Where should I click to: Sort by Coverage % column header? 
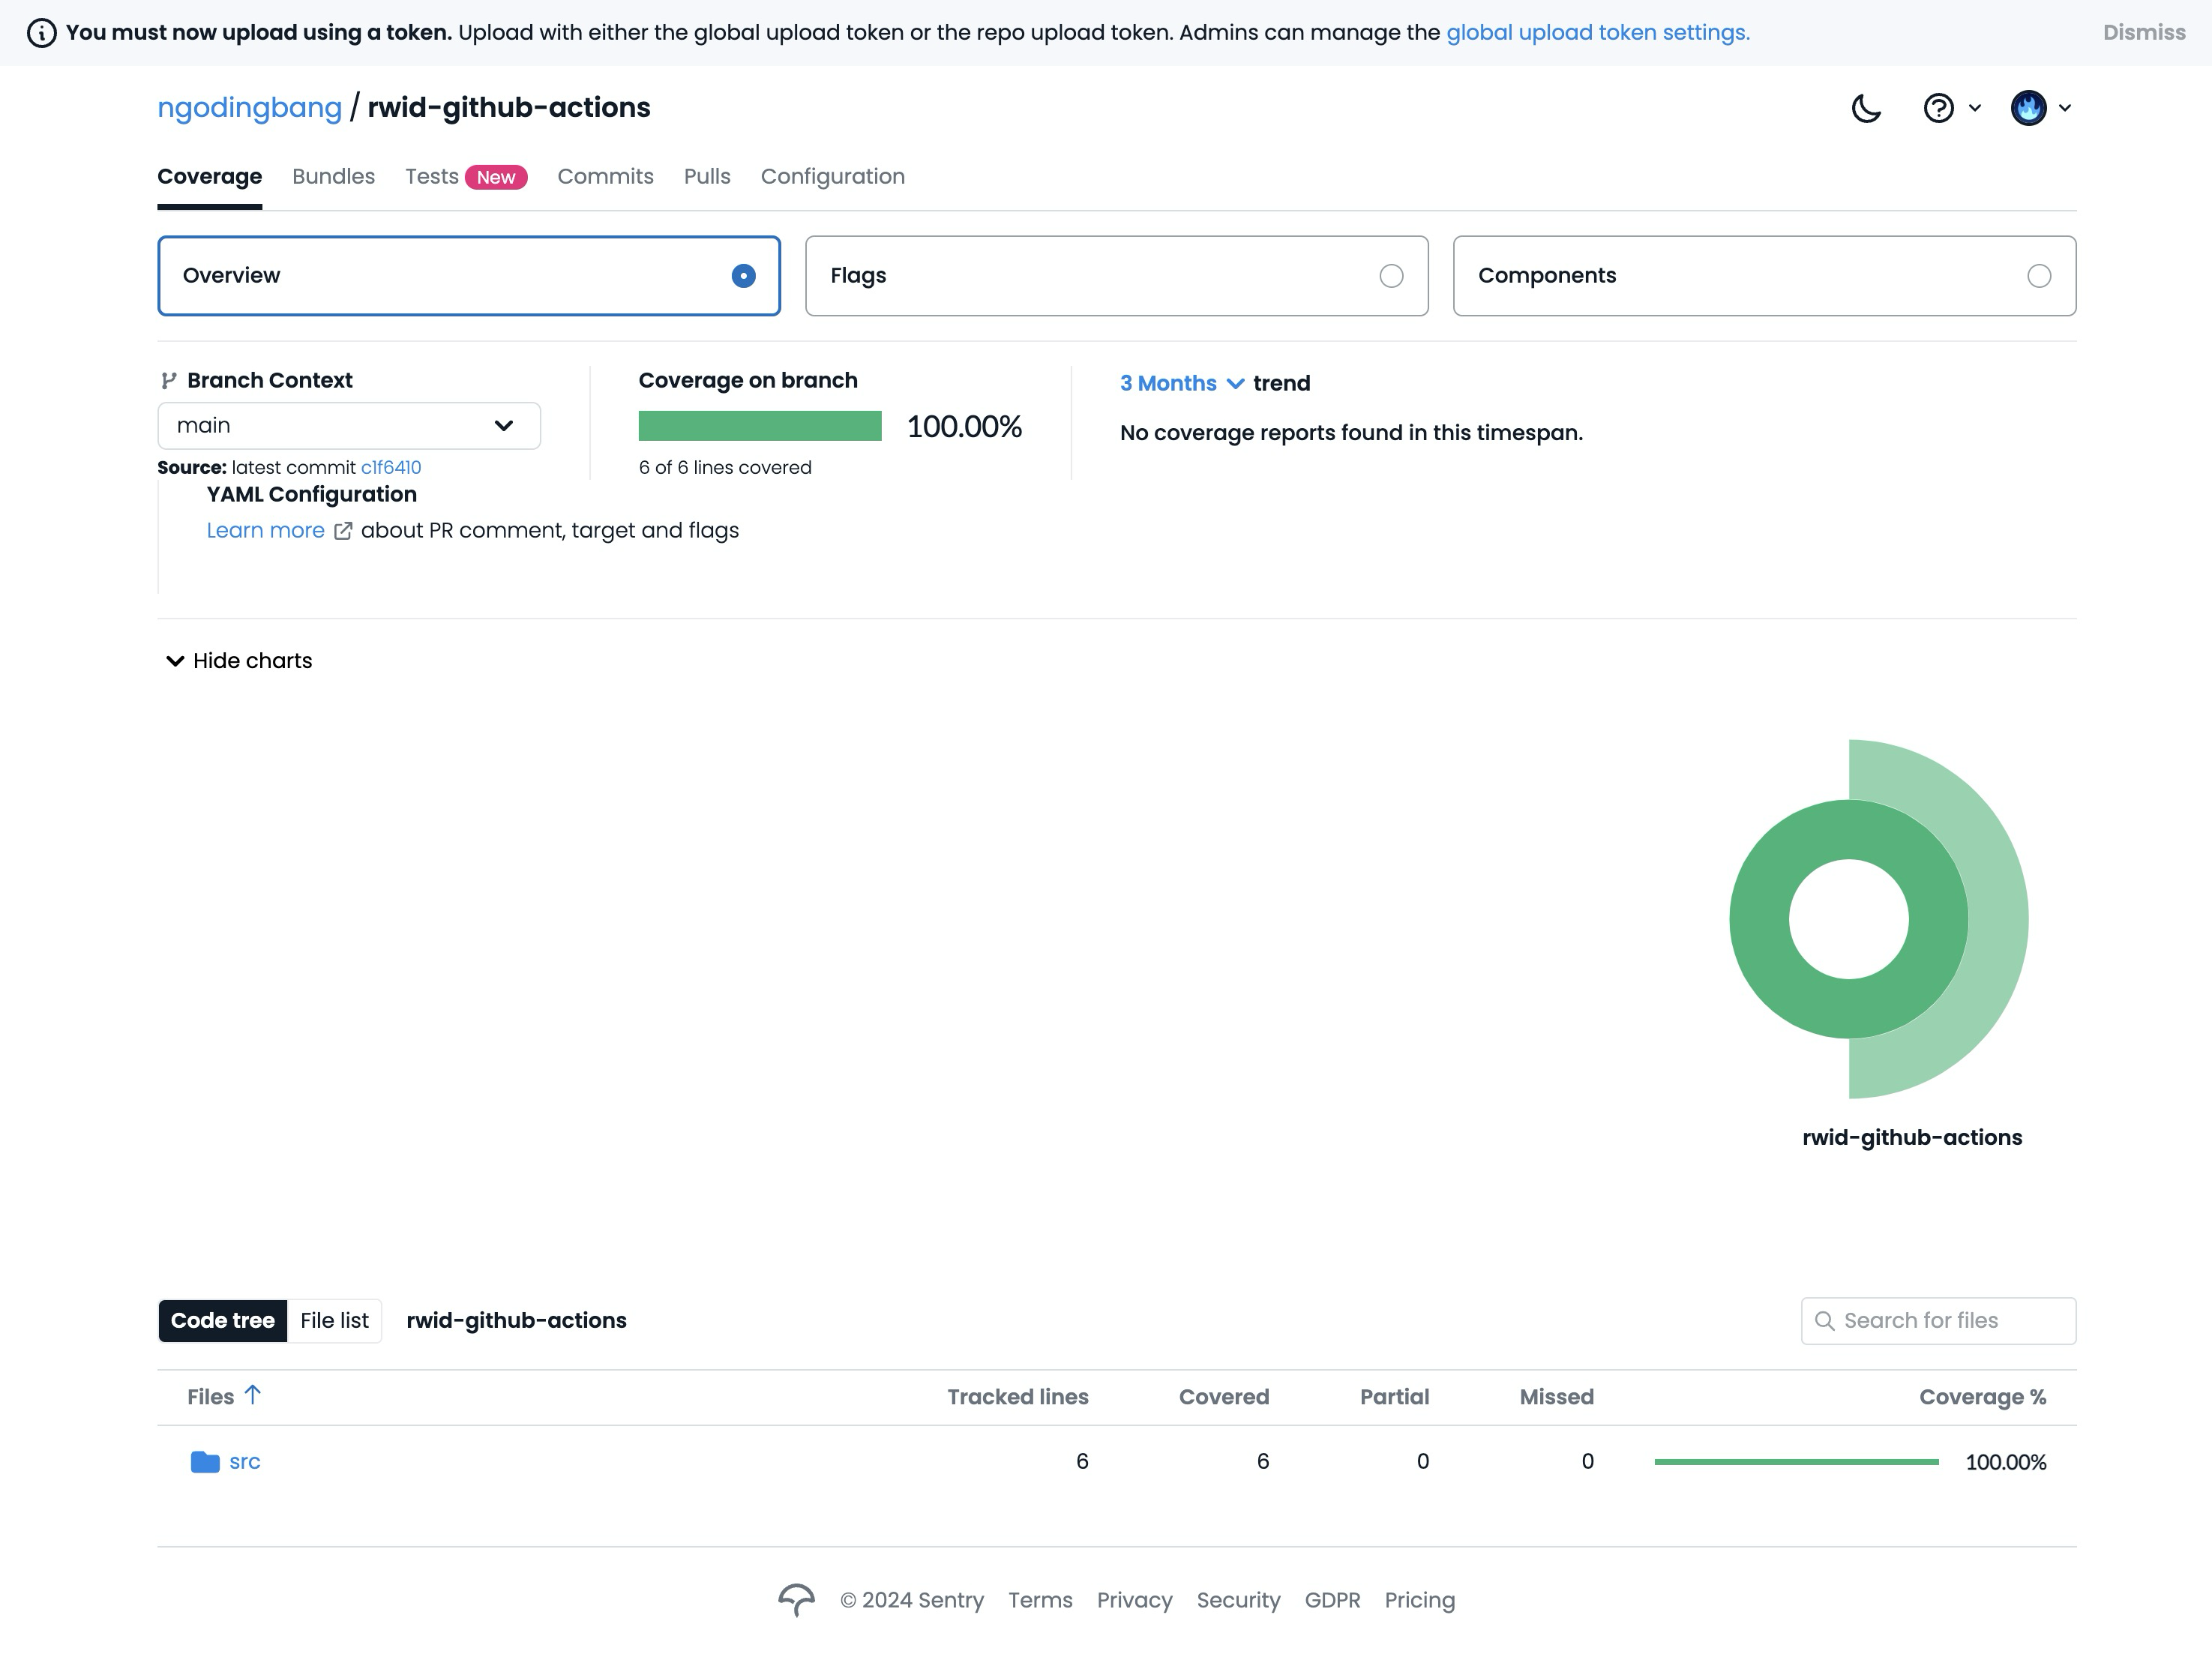[x=1983, y=1397]
